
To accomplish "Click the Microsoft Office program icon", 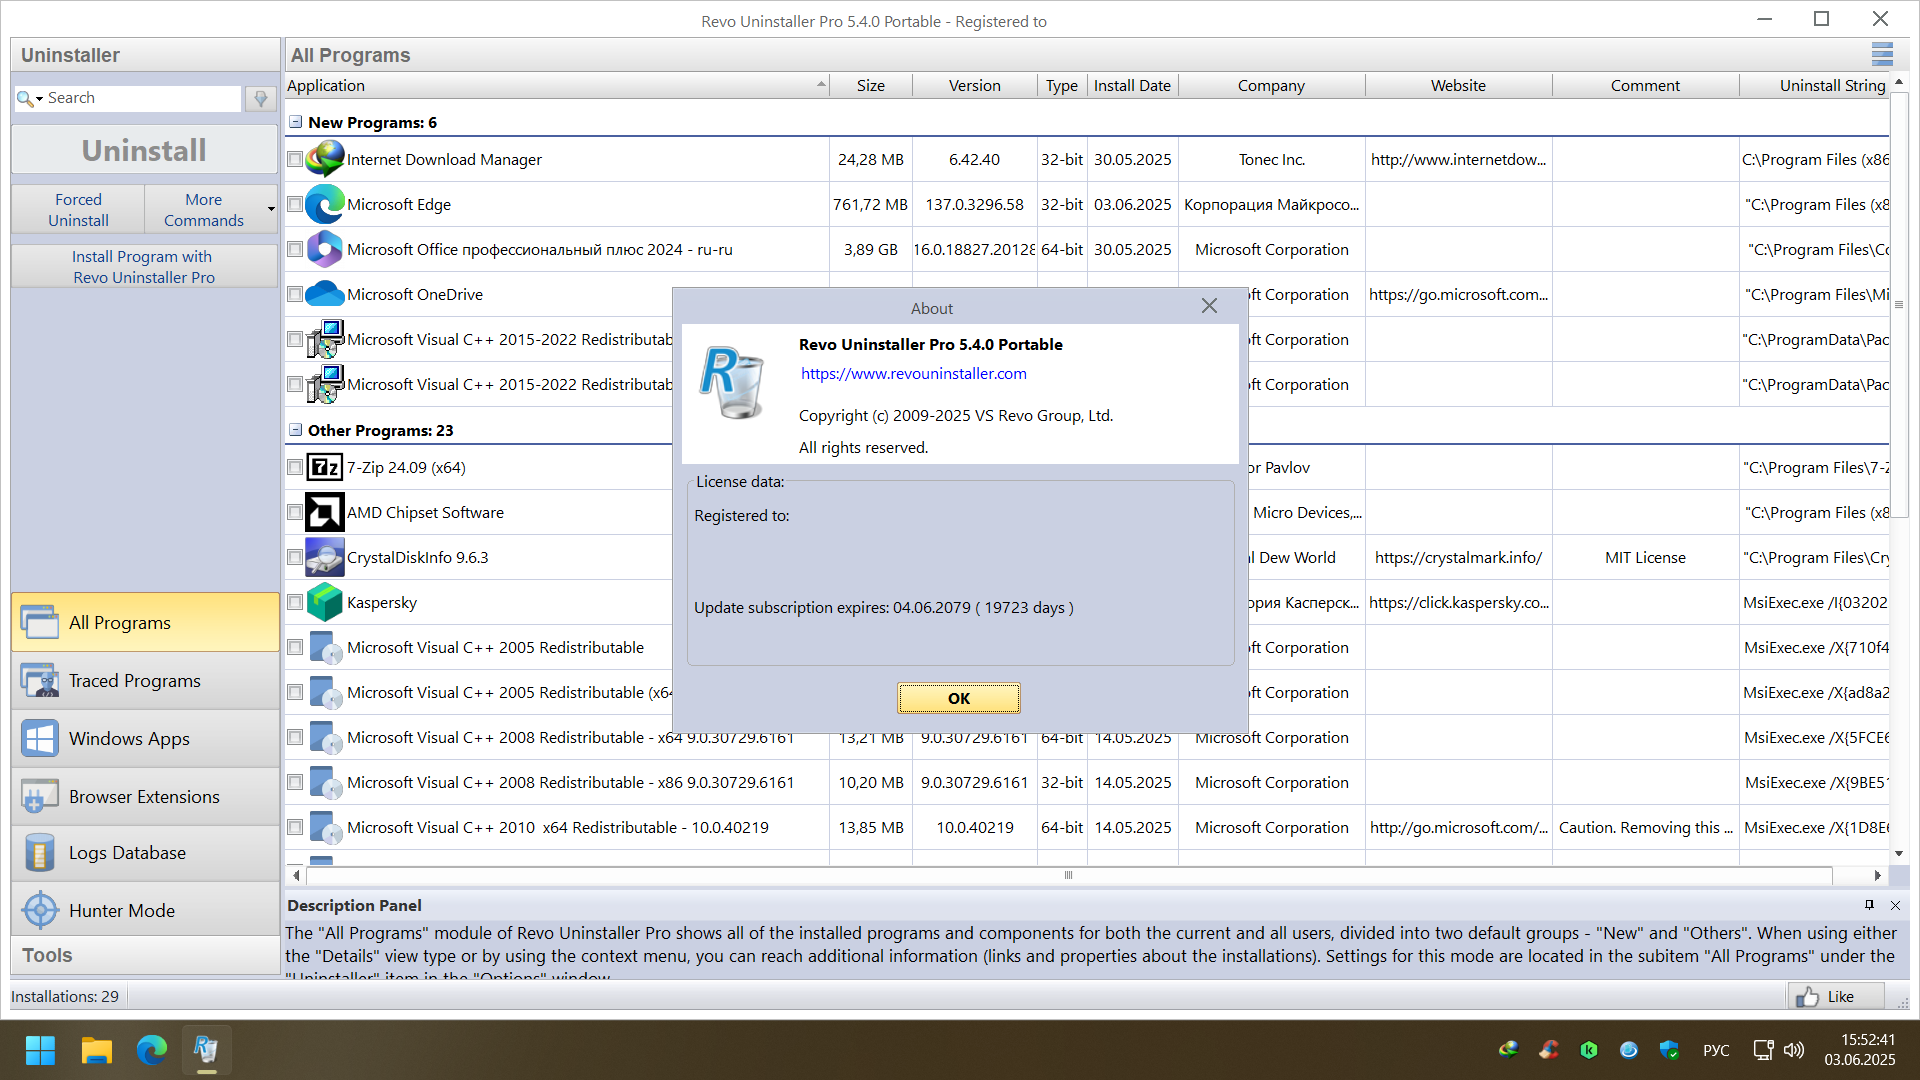I will pos(325,249).
